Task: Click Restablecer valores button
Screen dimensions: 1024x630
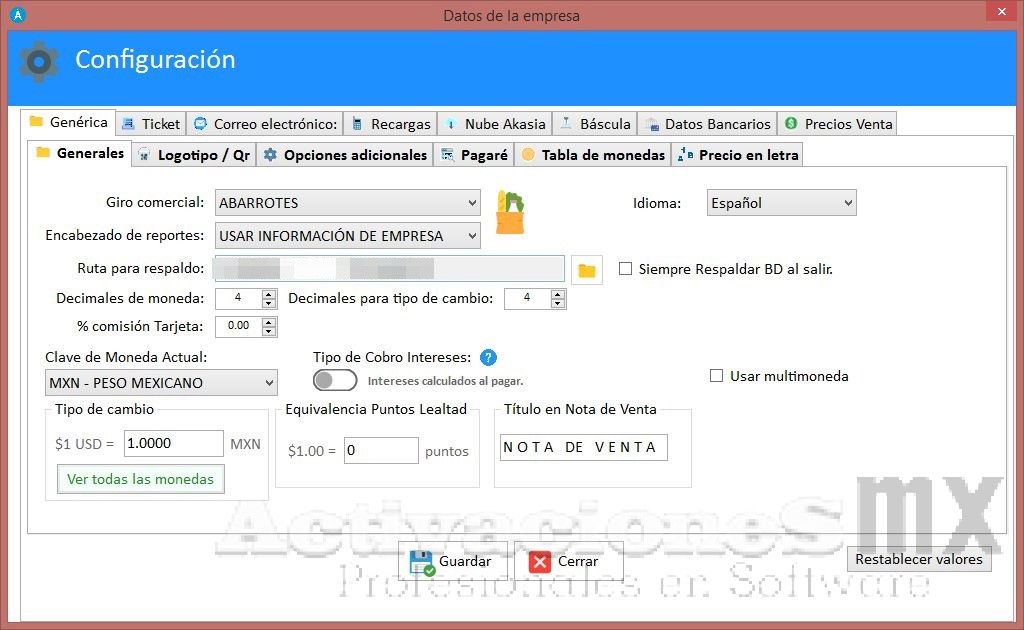Action: point(919,559)
